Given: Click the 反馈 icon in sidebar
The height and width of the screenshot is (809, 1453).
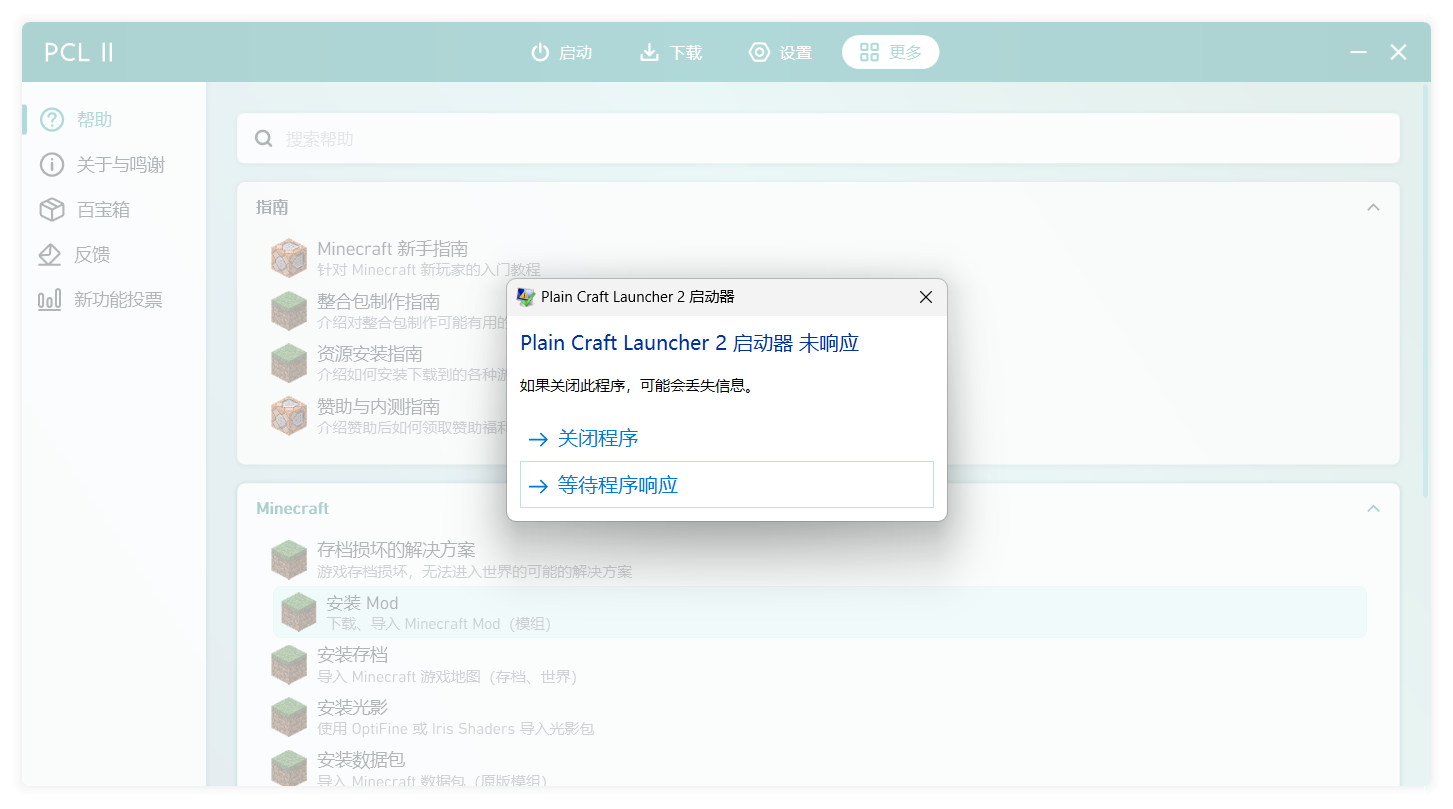Looking at the screenshot, I should coord(50,255).
